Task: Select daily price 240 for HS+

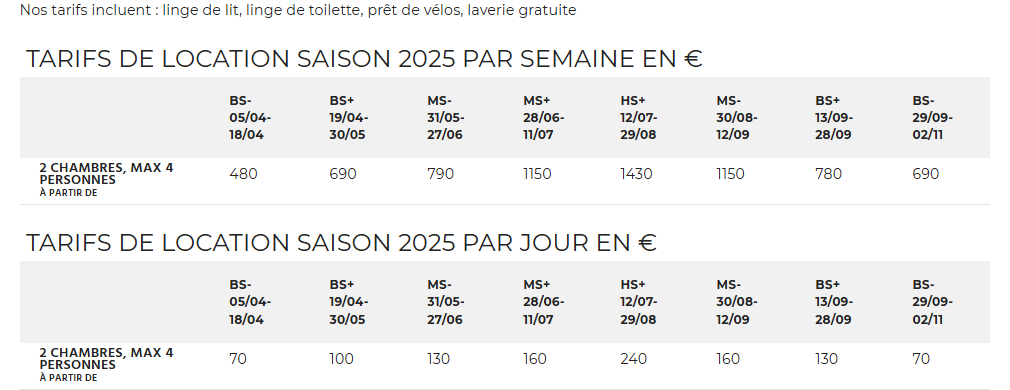Action: (x=634, y=359)
